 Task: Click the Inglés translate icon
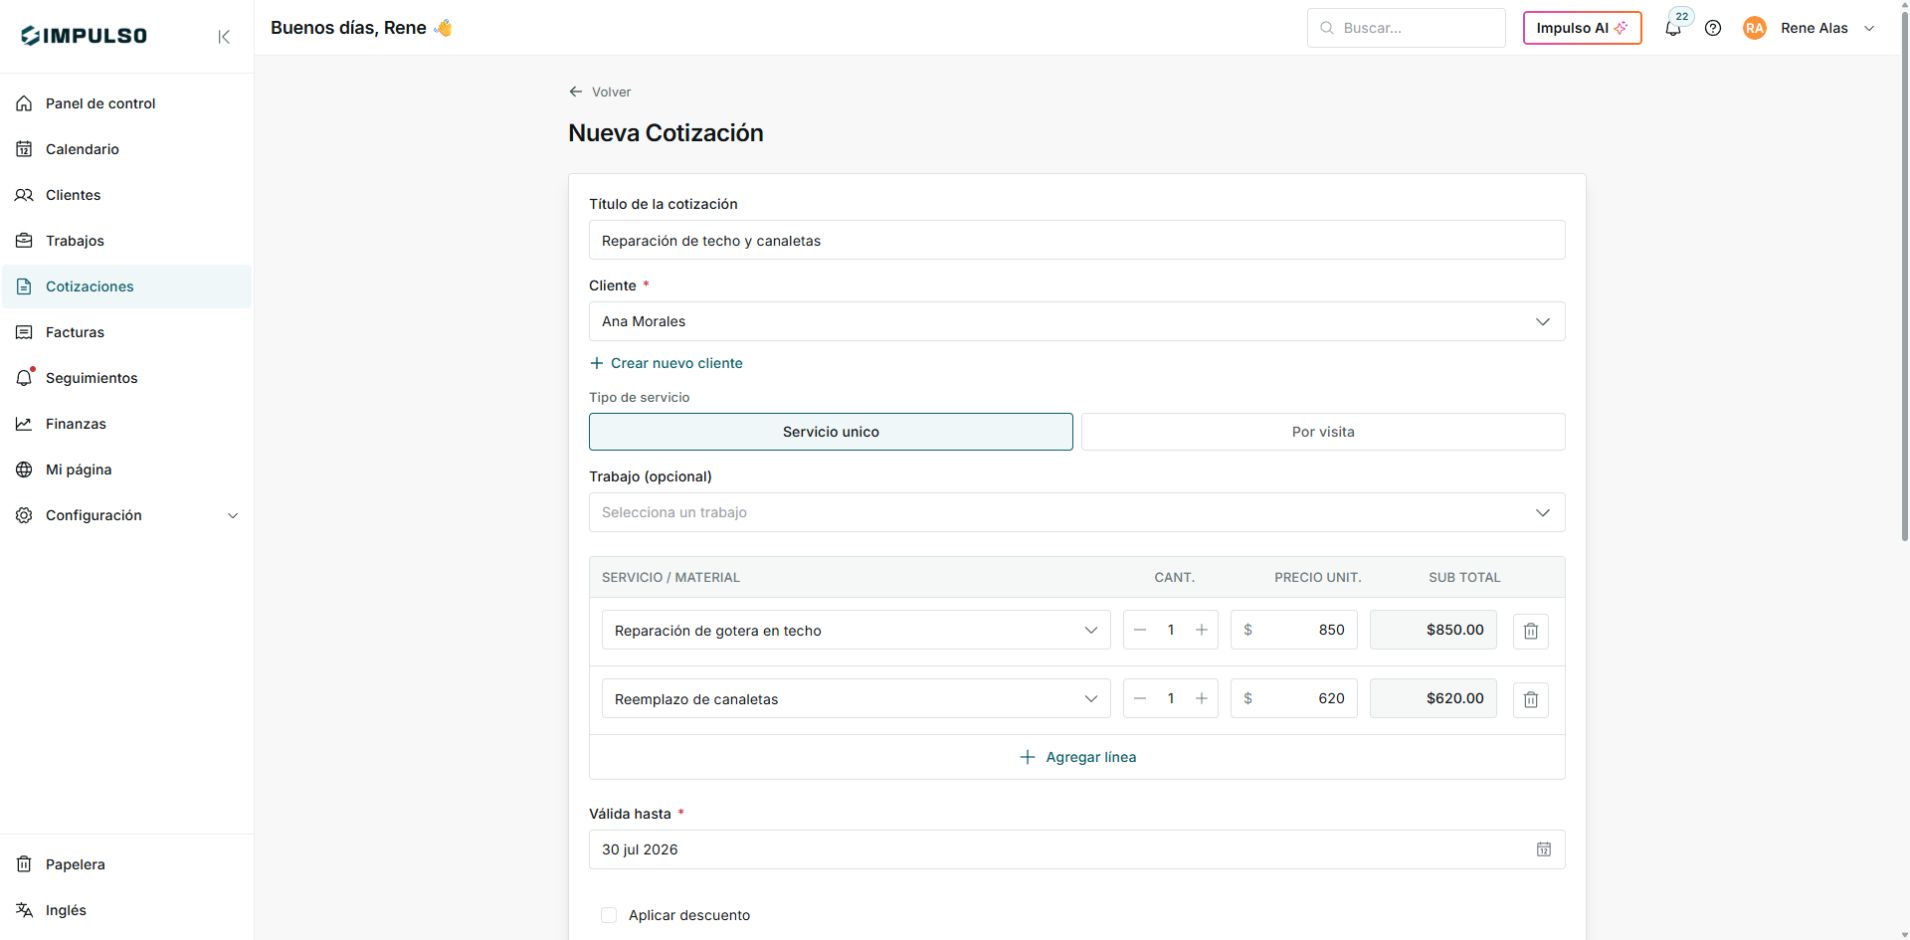[24, 910]
